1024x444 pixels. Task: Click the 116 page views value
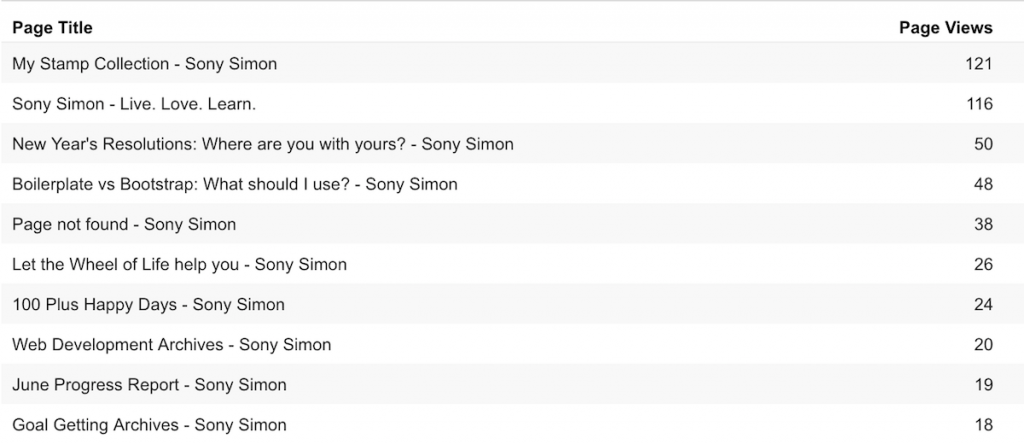tap(980, 104)
